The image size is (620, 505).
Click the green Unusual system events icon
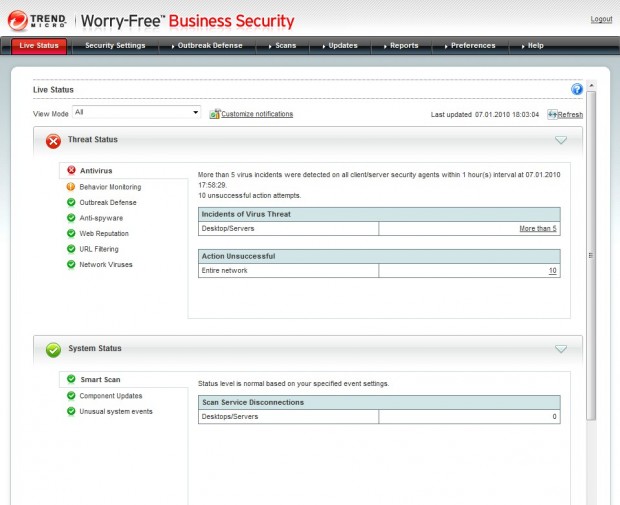pos(71,411)
